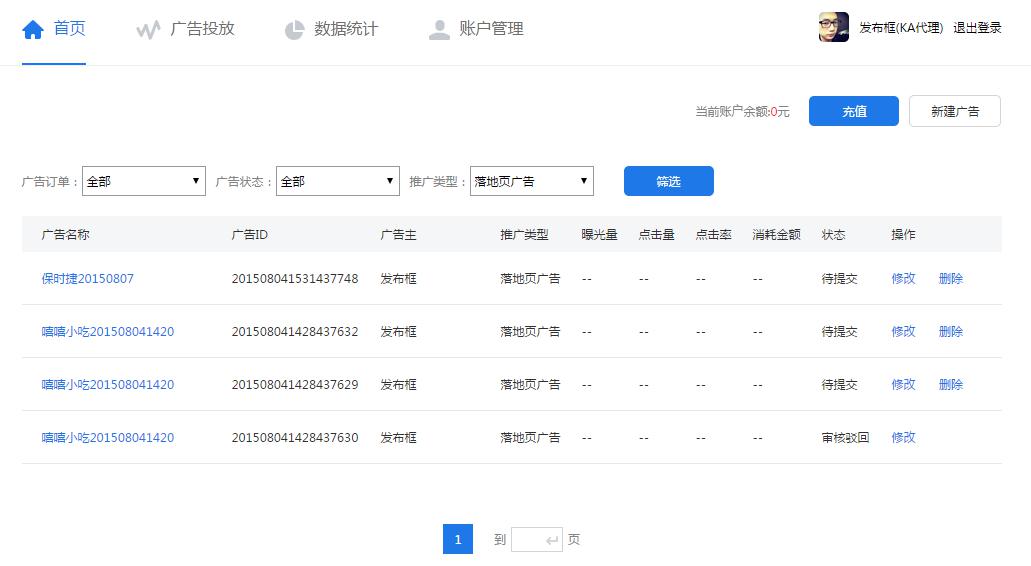Click the 广告主 column header

pyautogui.click(x=398, y=235)
